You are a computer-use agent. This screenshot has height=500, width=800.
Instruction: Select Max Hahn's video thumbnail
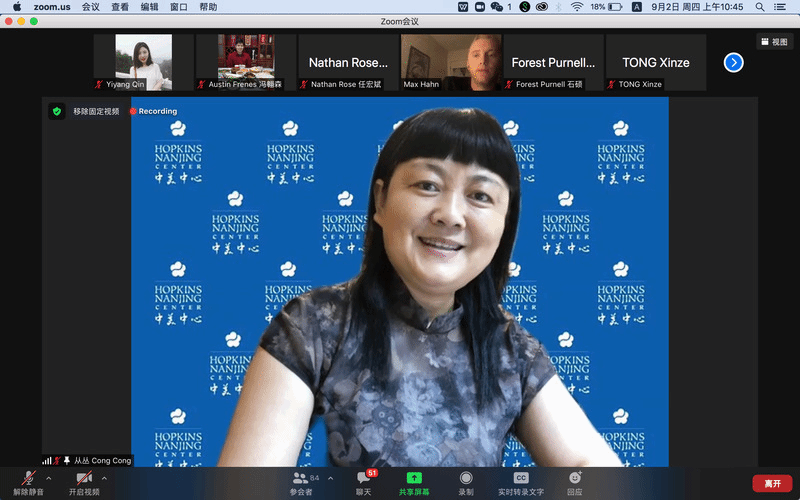pos(451,62)
